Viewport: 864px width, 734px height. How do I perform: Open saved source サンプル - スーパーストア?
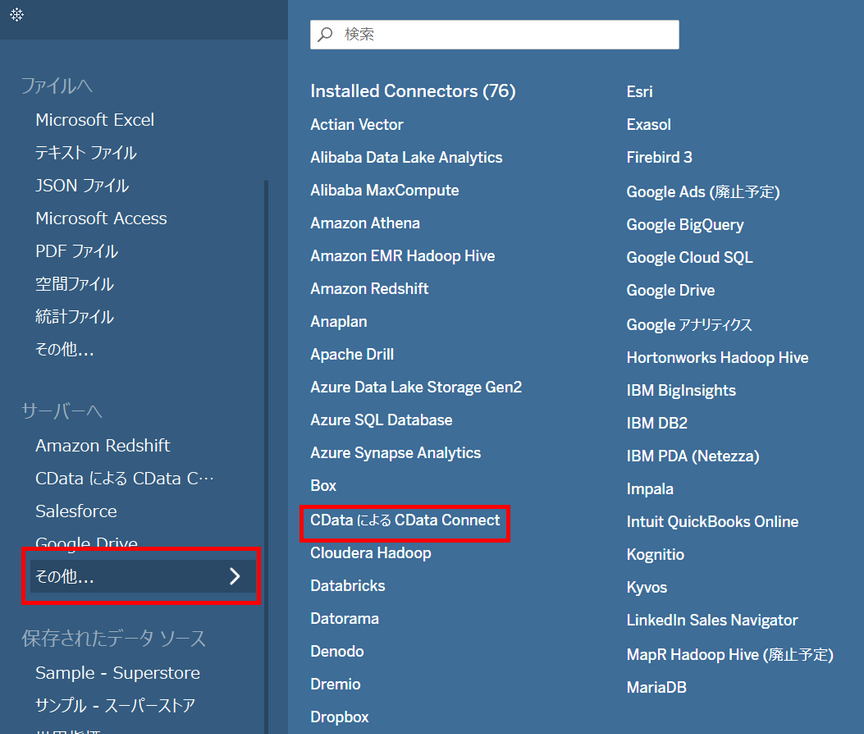(115, 705)
